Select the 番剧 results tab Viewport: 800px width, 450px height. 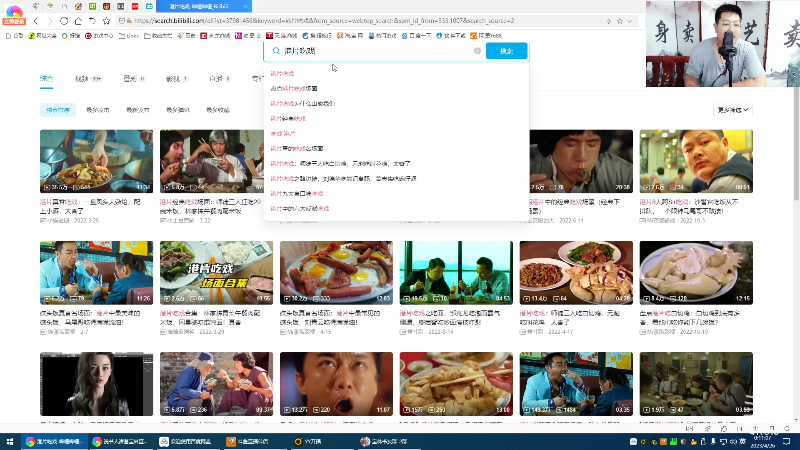tap(134, 79)
